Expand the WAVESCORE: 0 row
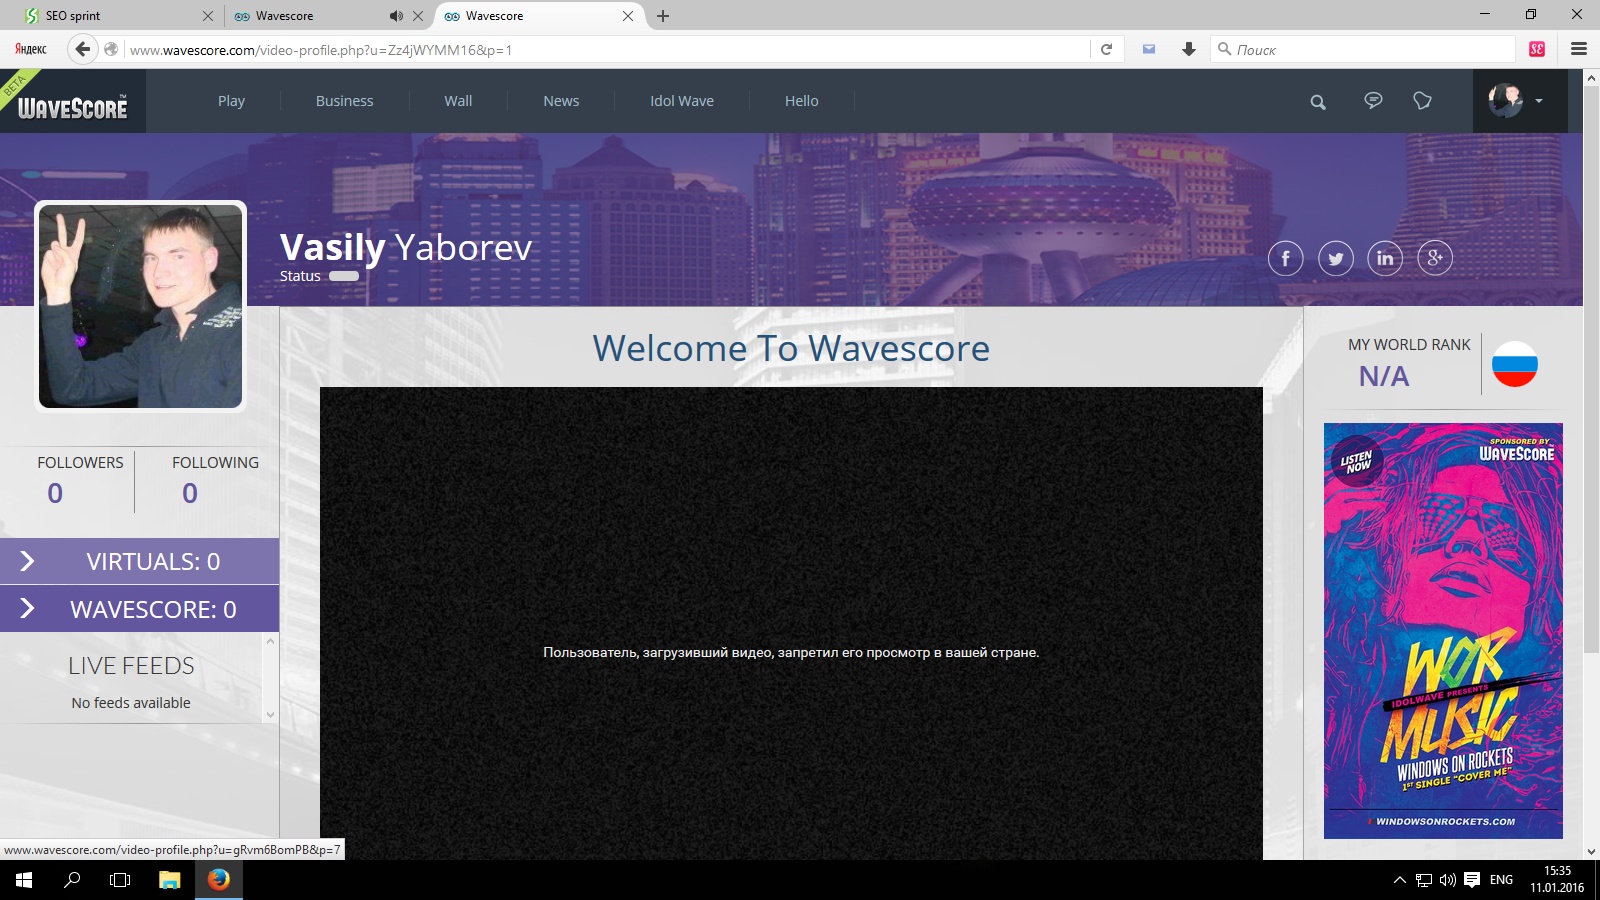The width and height of the screenshot is (1600, 900). (x=139, y=609)
